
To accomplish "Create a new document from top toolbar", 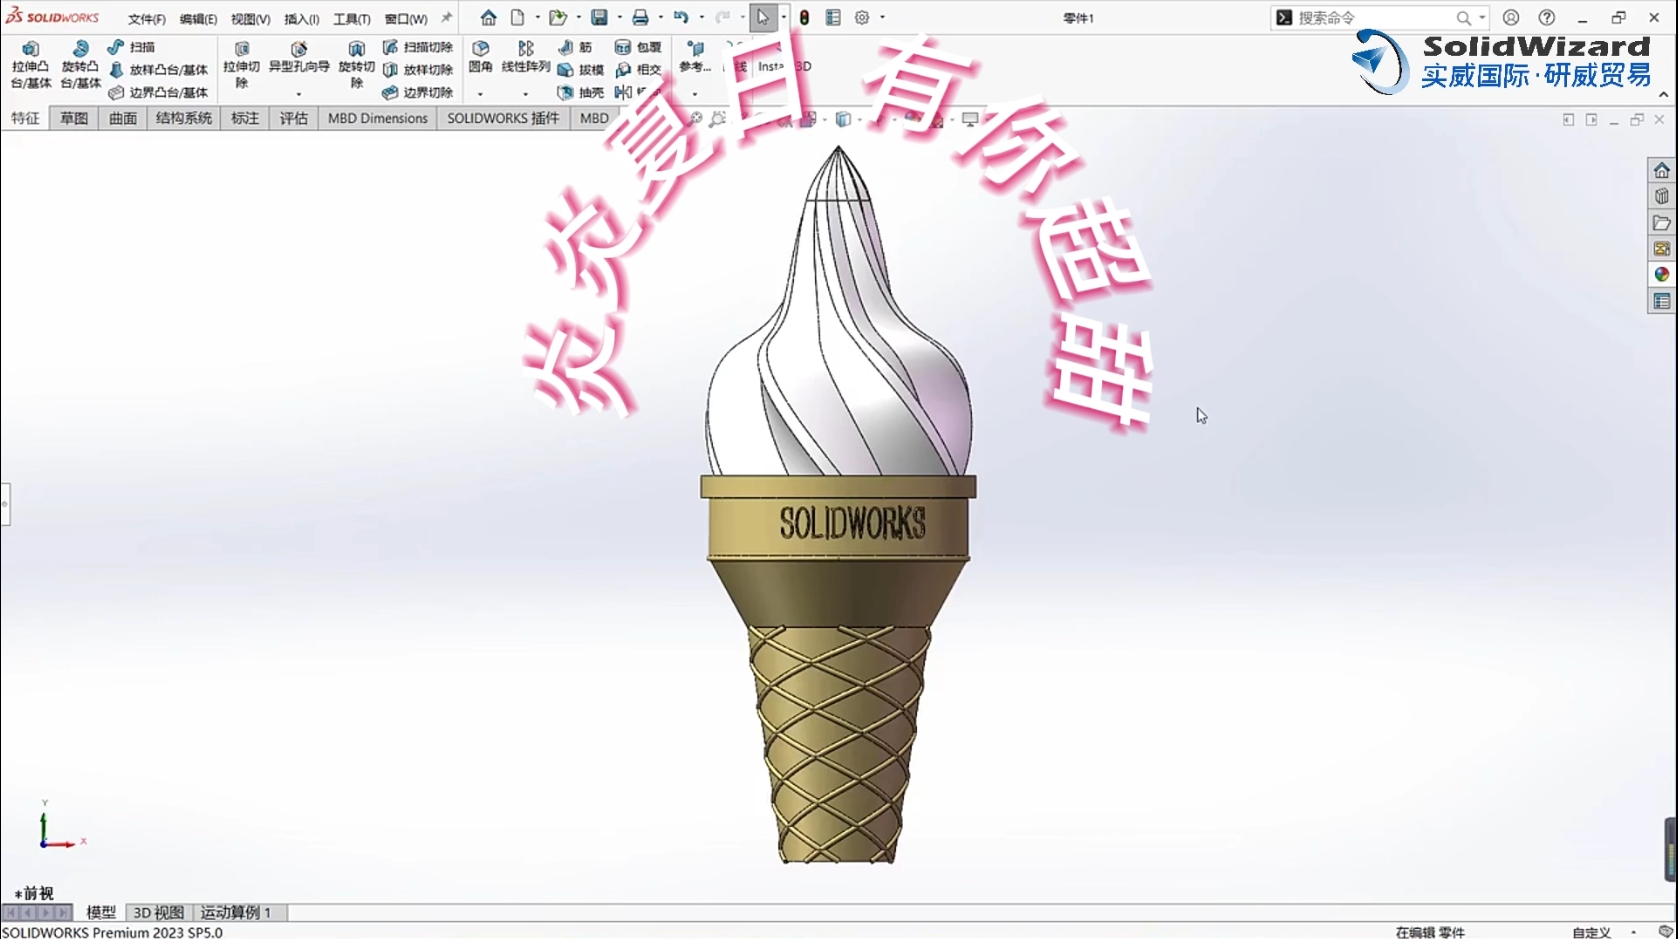I will (518, 17).
